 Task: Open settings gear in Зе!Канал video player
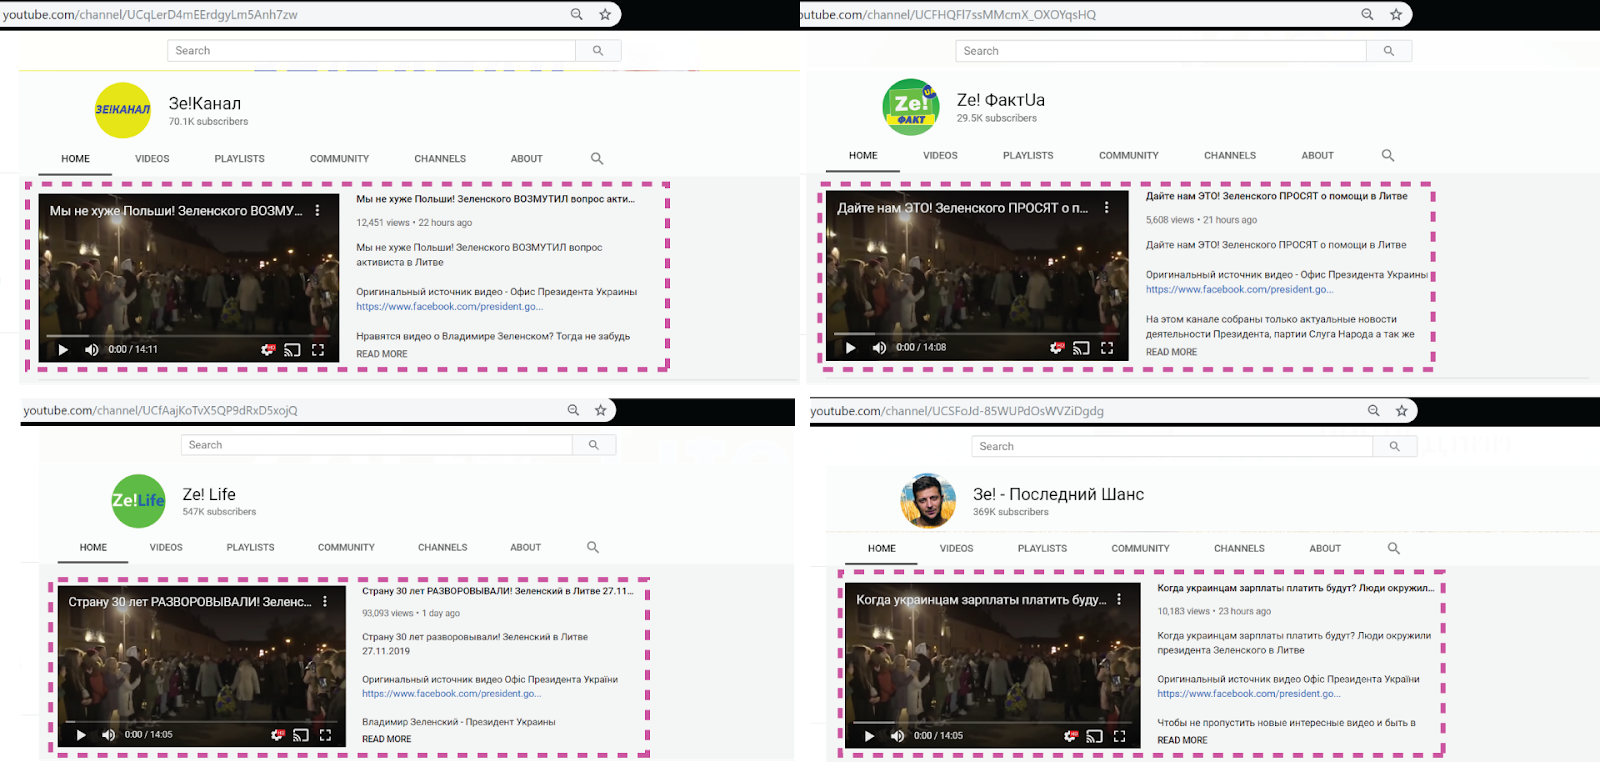267,350
